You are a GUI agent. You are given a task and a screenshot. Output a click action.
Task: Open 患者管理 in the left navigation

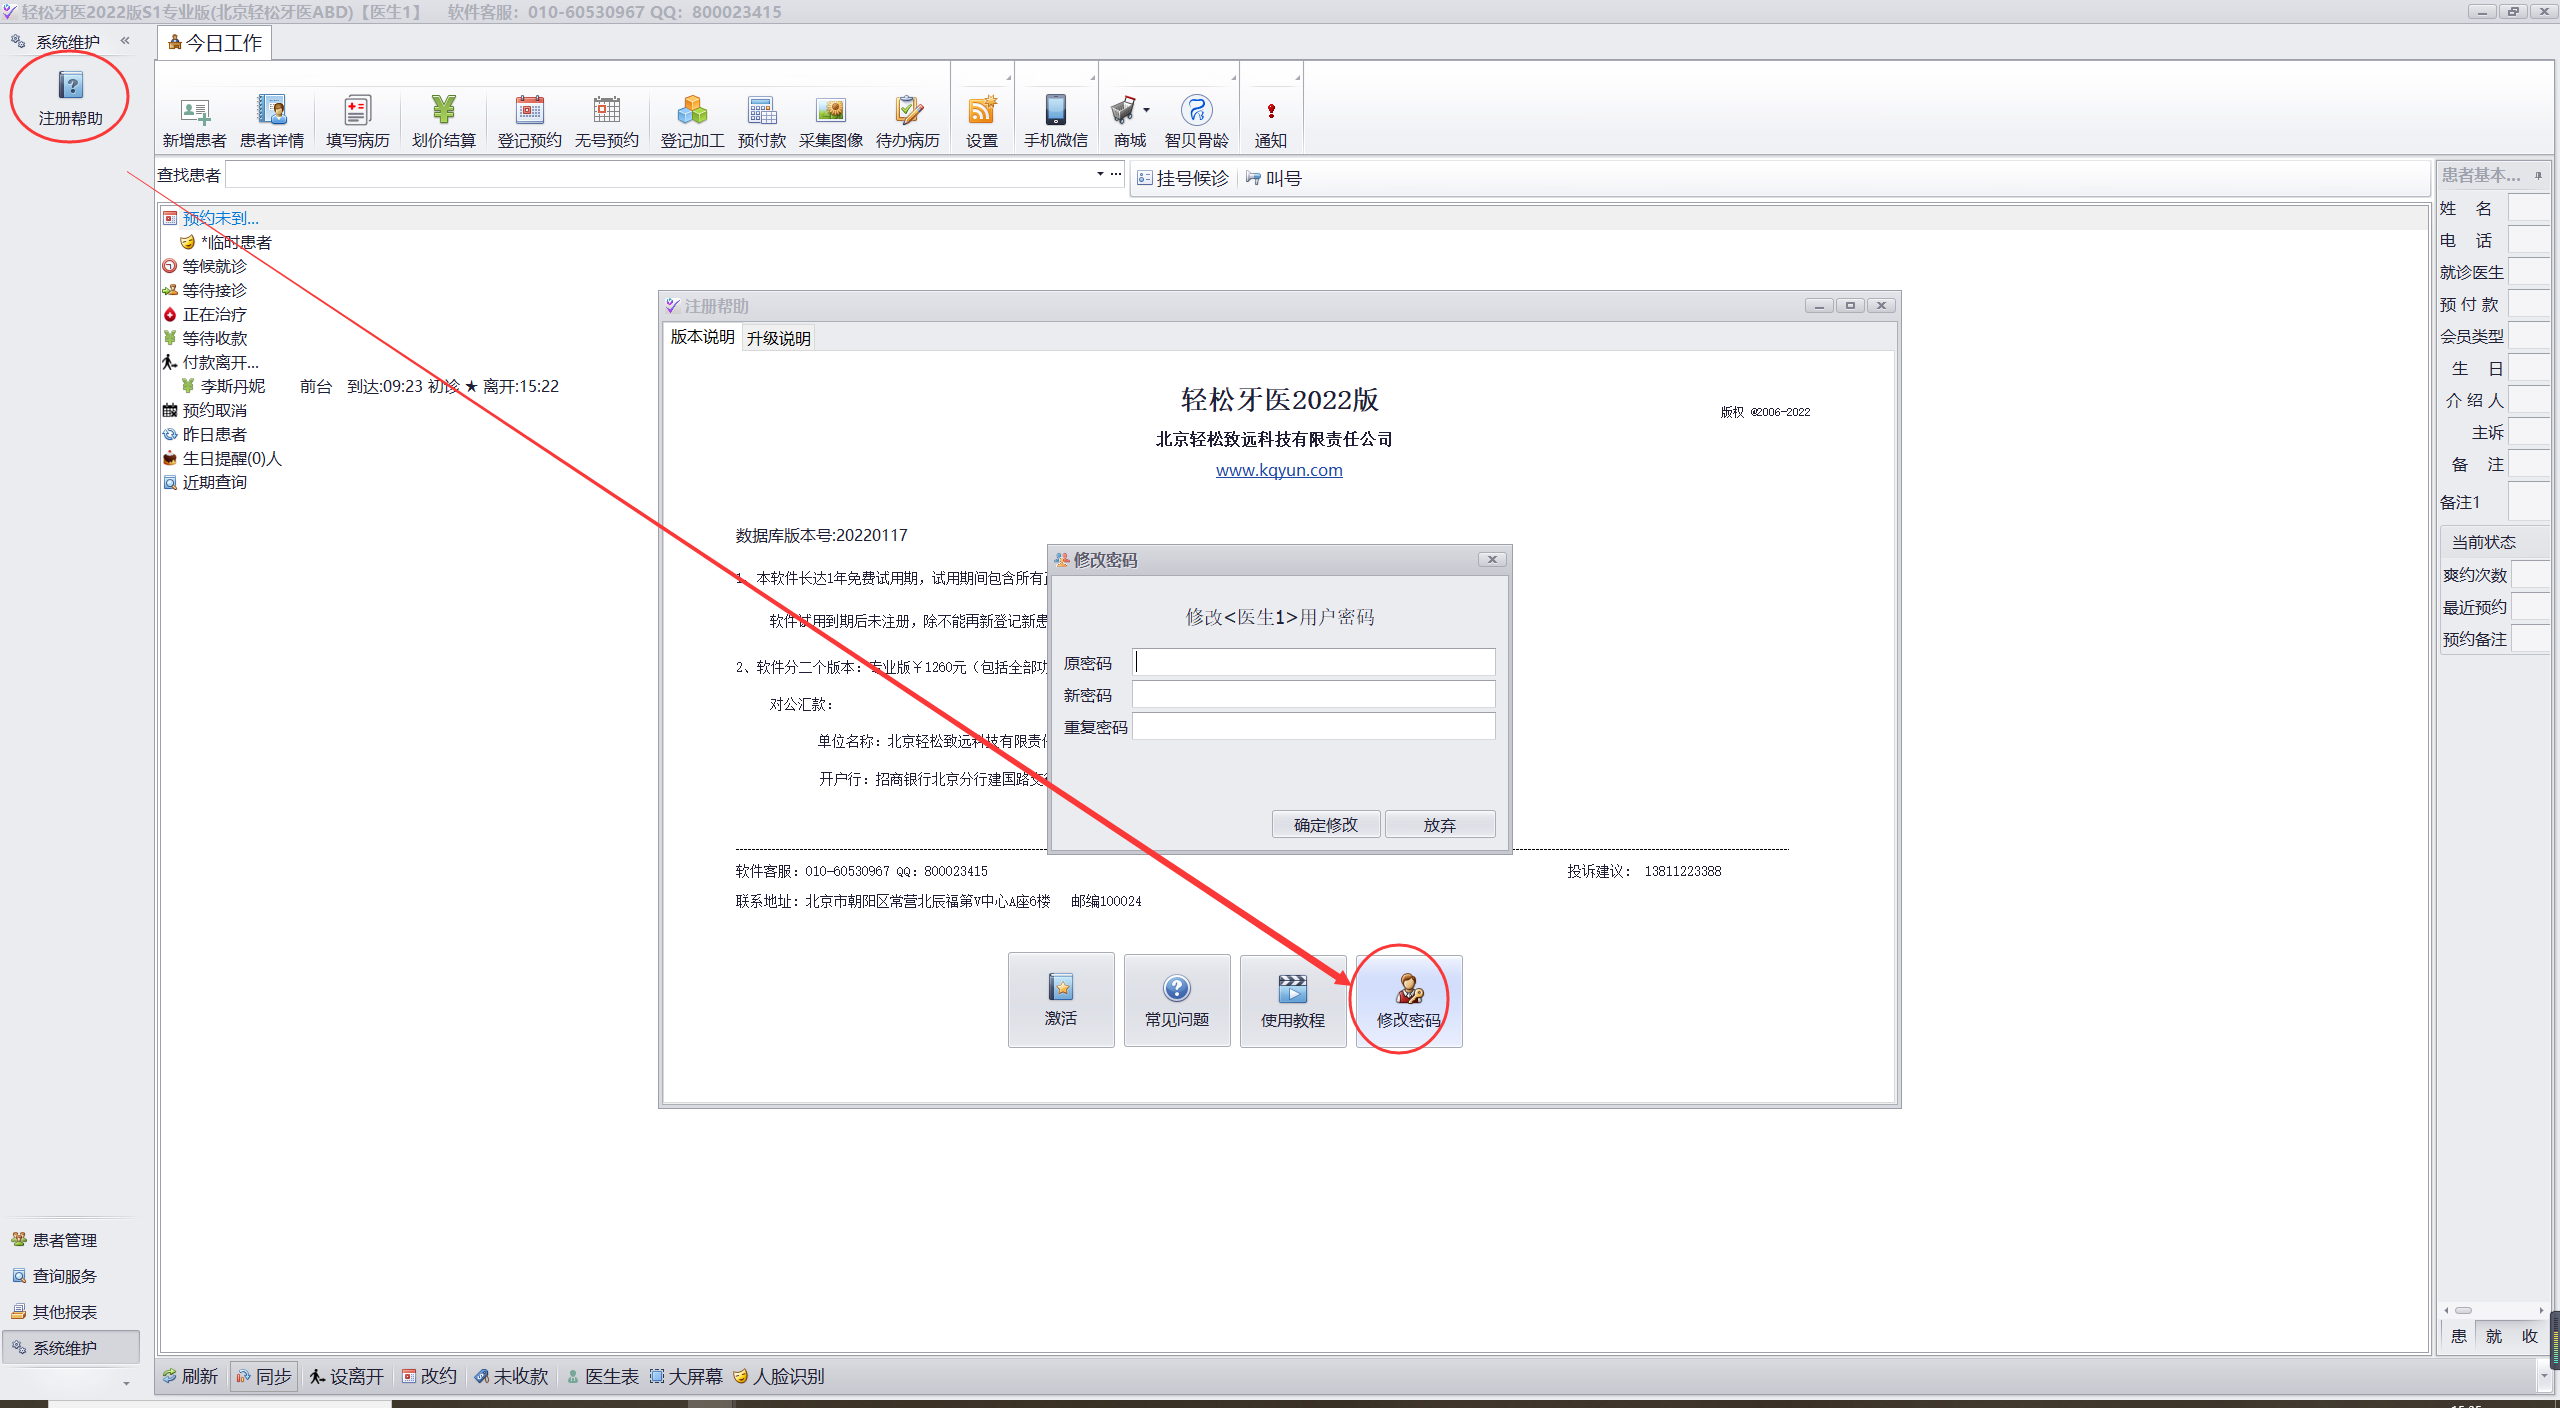coord(65,1240)
